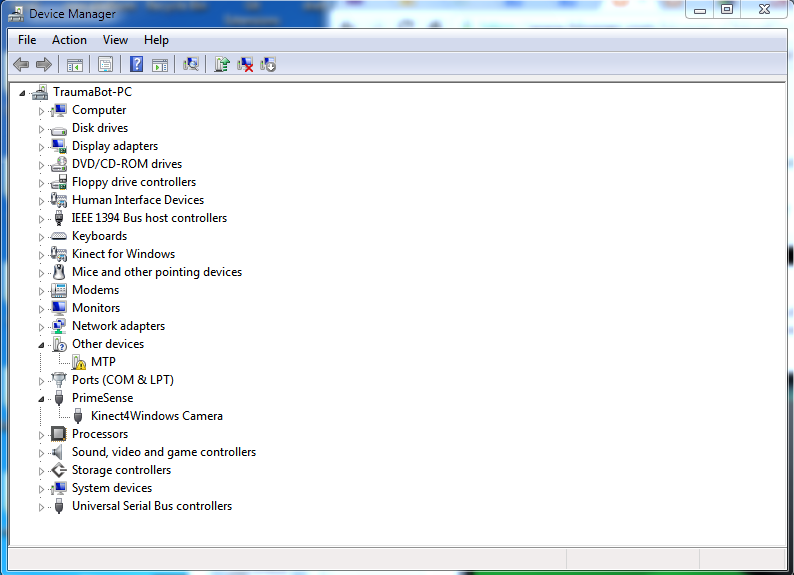Click the Display adapters icon
Viewport: 794px width, 575px height.
(59, 146)
